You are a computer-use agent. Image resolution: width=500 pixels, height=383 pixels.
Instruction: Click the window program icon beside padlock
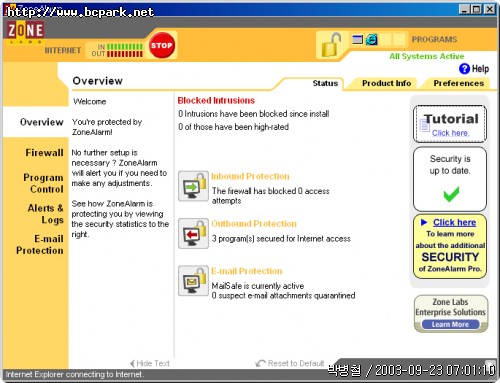358,40
